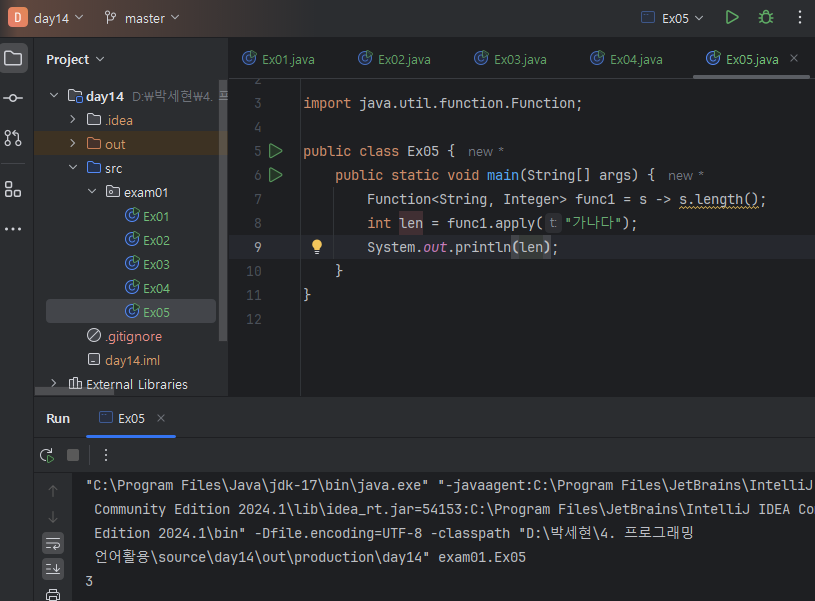The height and width of the screenshot is (601, 815).
Task: Expand the .idea folder in project tree
Action: 73,120
